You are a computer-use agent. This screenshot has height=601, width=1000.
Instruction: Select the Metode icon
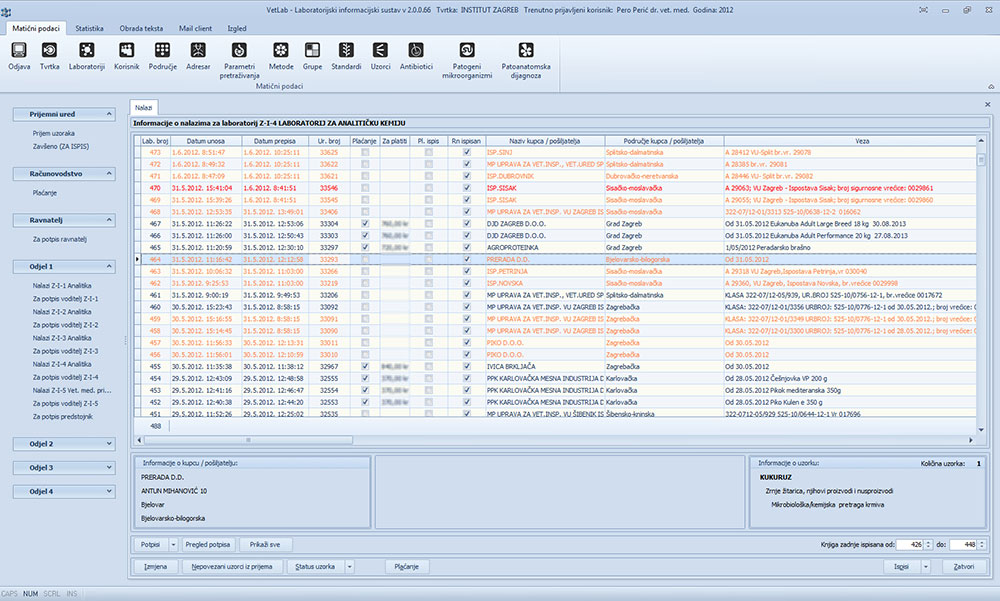click(281, 50)
